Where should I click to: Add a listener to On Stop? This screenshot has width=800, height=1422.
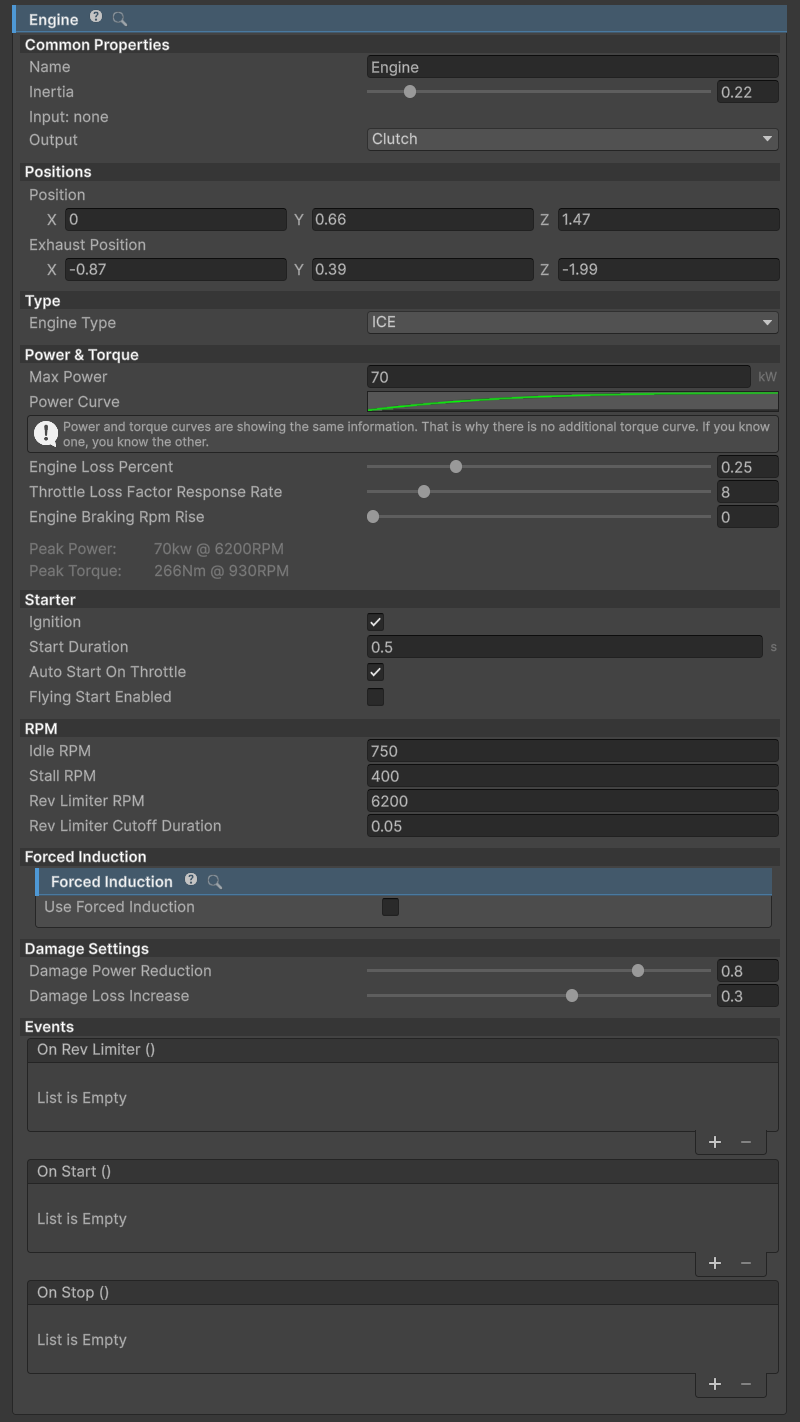[715, 1384]
